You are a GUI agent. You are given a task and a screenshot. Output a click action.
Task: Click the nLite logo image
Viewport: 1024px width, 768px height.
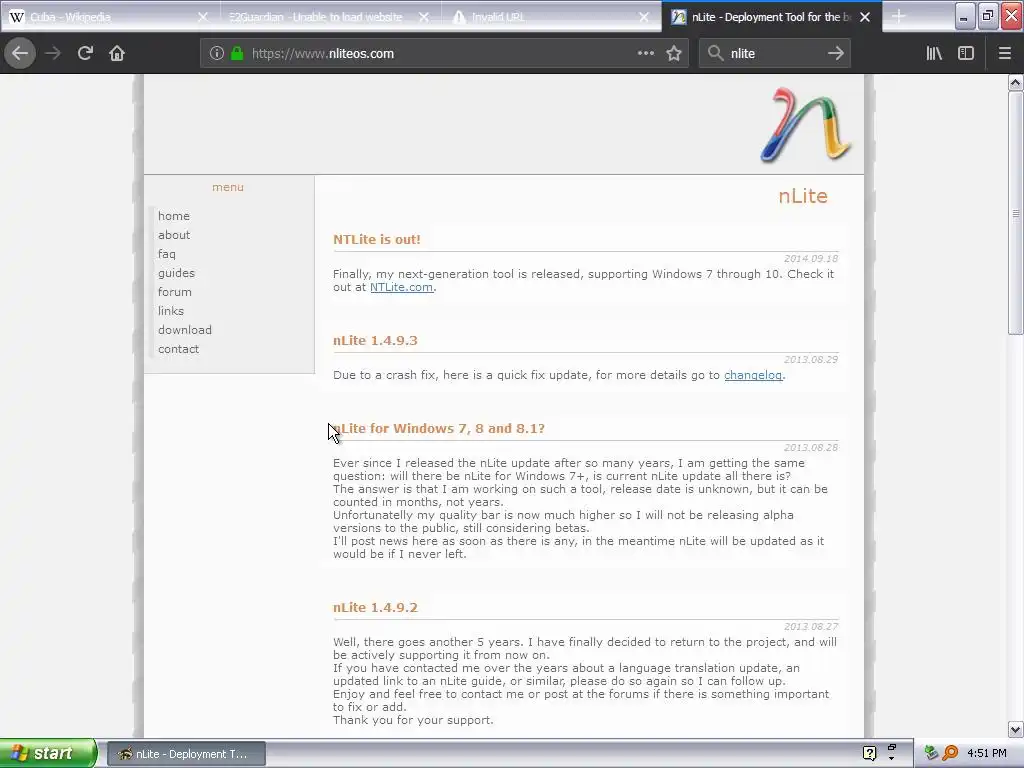tap(807, 125)
